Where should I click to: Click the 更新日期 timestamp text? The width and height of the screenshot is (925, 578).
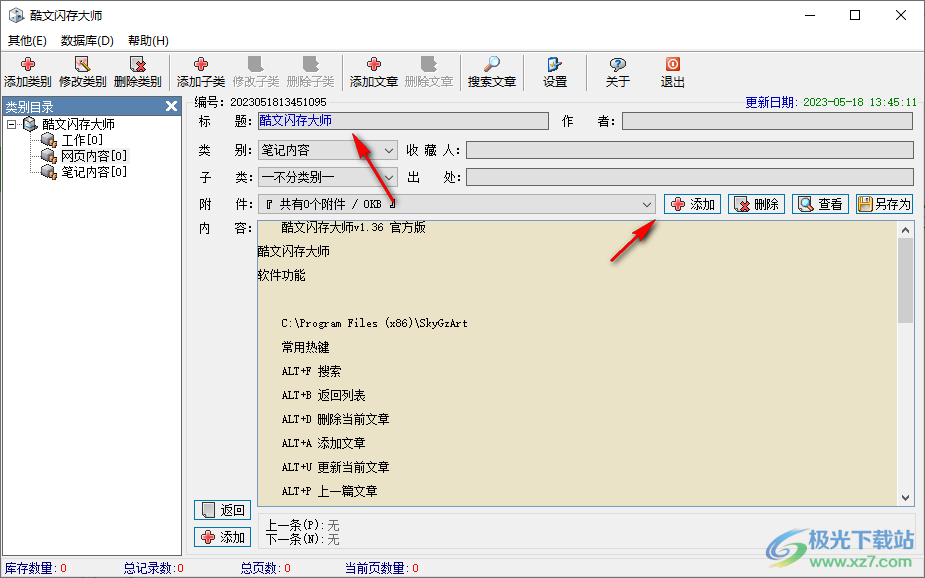coord(831,102)
